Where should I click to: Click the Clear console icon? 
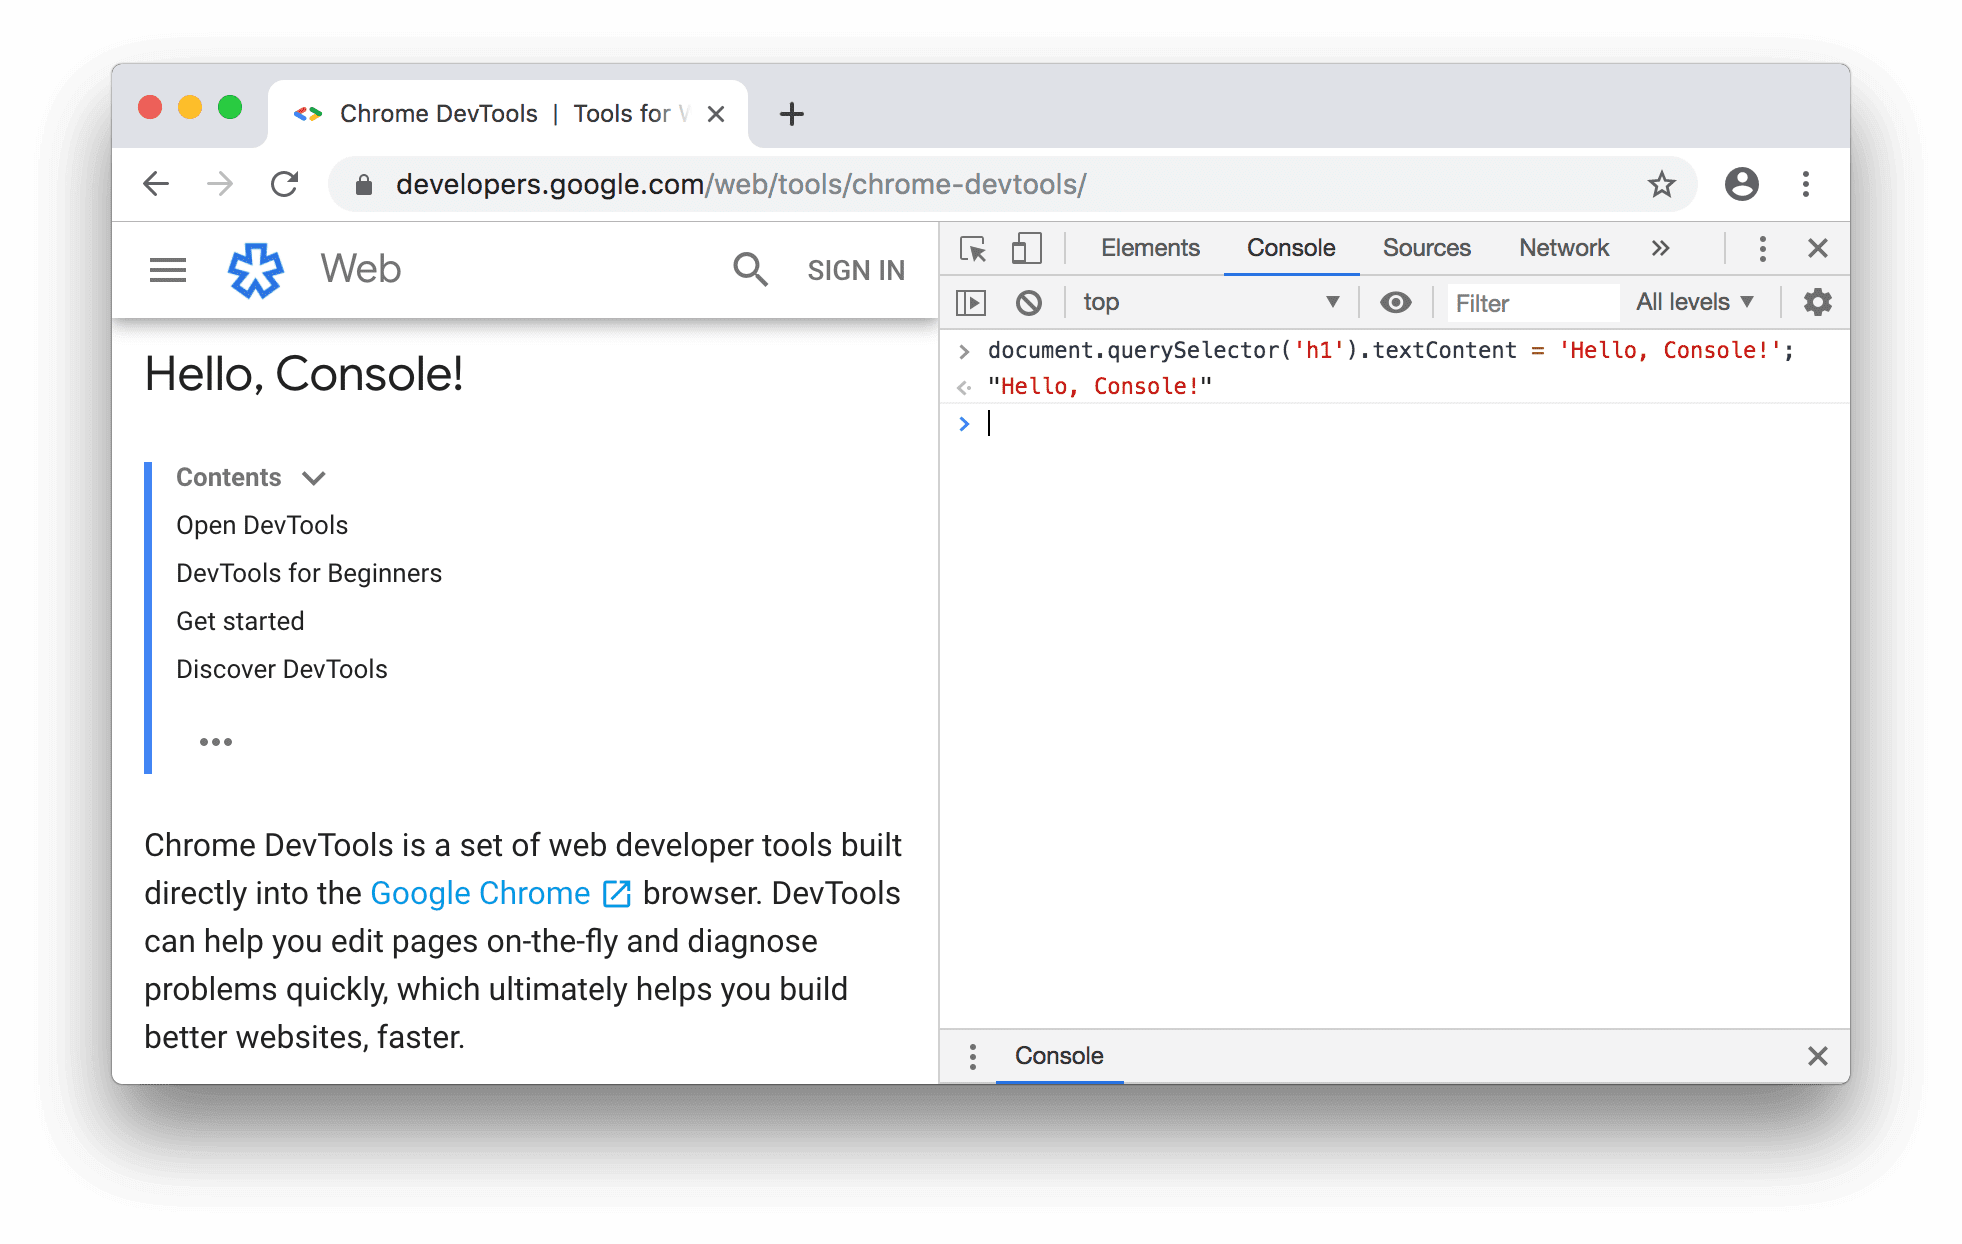pyautogui.click(x=1030, y=302)
